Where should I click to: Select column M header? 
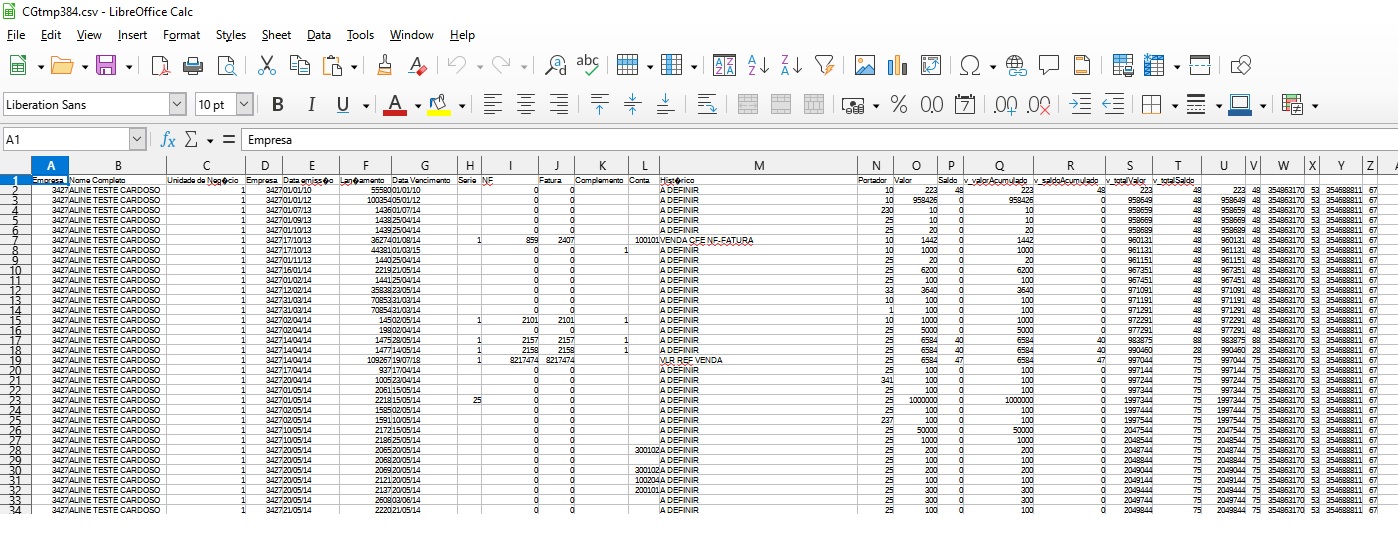[758, 165]
